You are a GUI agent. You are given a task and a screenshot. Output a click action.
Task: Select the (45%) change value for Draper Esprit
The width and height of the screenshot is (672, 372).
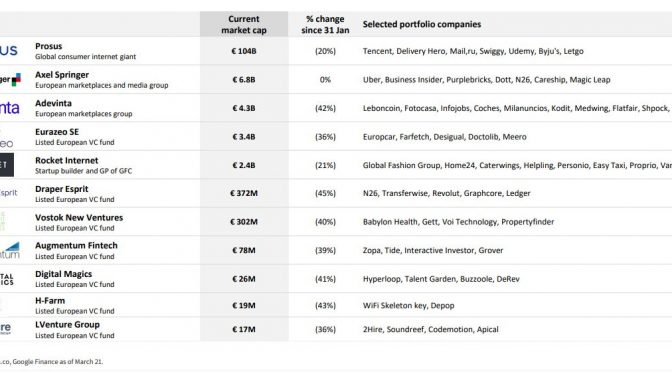(325, 193)
